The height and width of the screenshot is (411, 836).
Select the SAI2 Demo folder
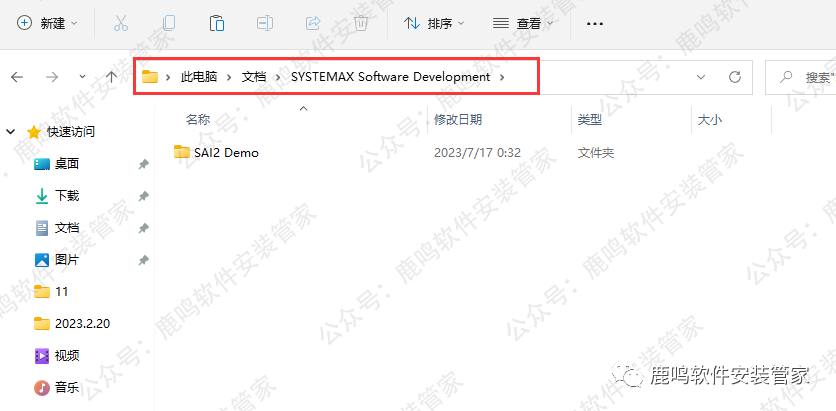[x=226, y=153]
